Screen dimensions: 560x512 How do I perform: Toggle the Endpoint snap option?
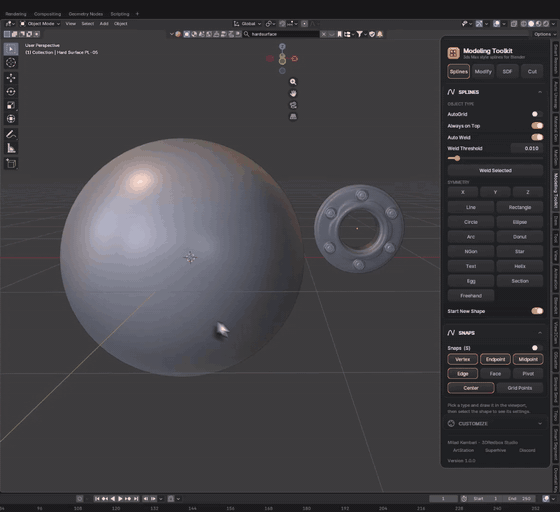coord(495,359)
